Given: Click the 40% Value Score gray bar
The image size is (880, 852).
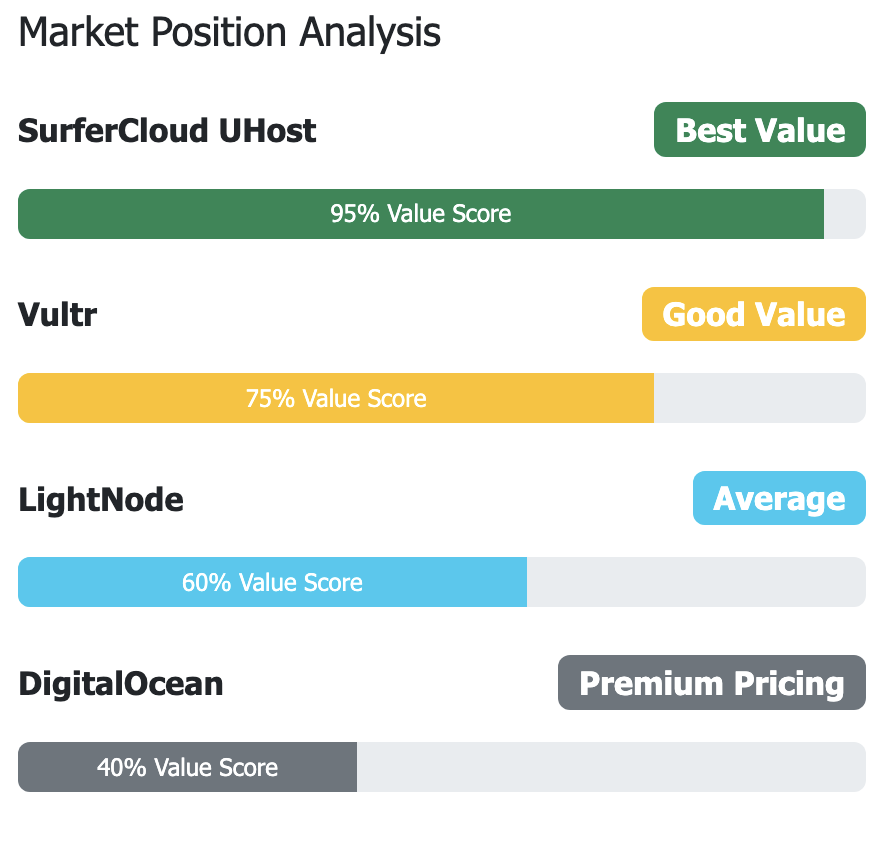Looking at the screenshot, I should pyautogui.click(x=187, y=767).
